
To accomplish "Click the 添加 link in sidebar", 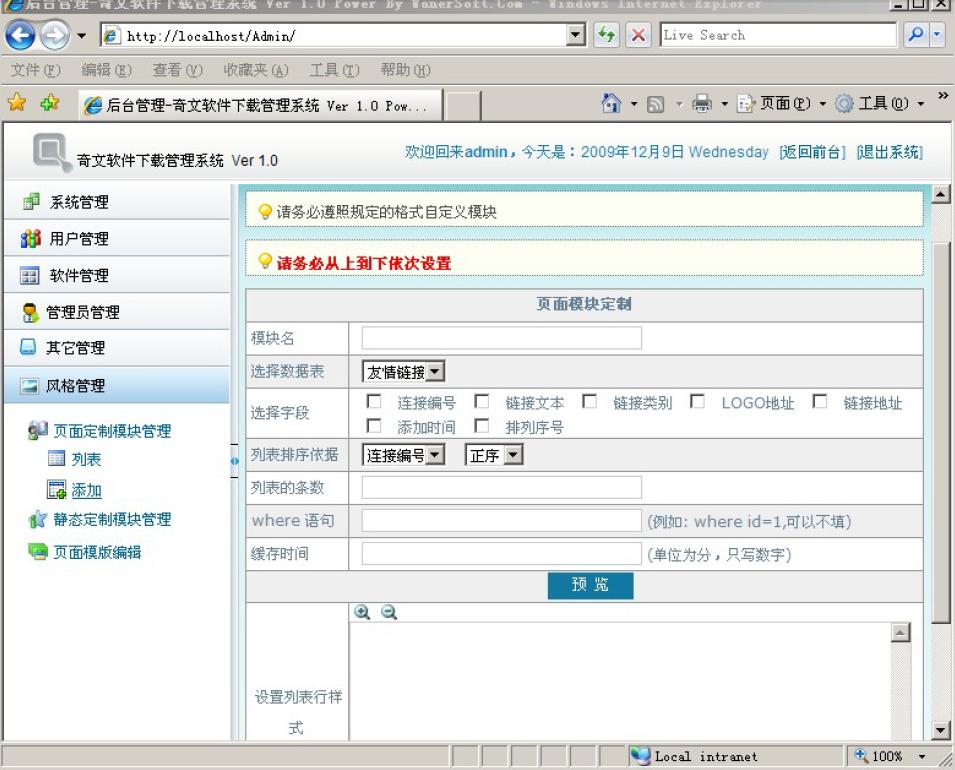I will coord(86,490).
